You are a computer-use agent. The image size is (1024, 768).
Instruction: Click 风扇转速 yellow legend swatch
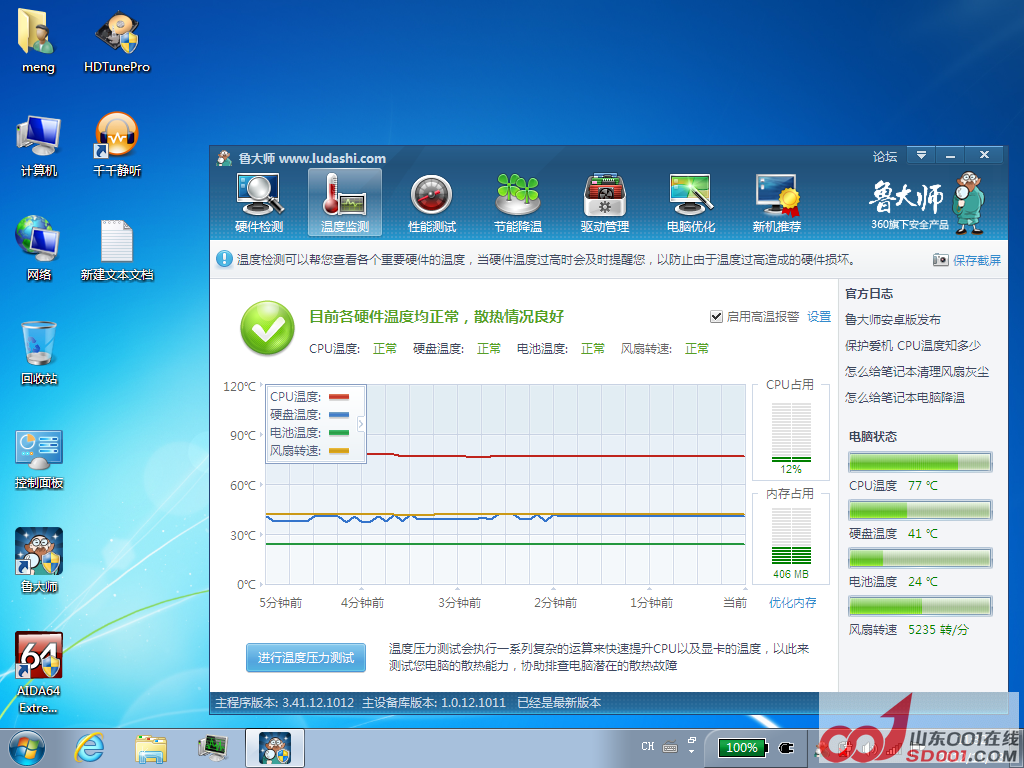coord(338,451)
